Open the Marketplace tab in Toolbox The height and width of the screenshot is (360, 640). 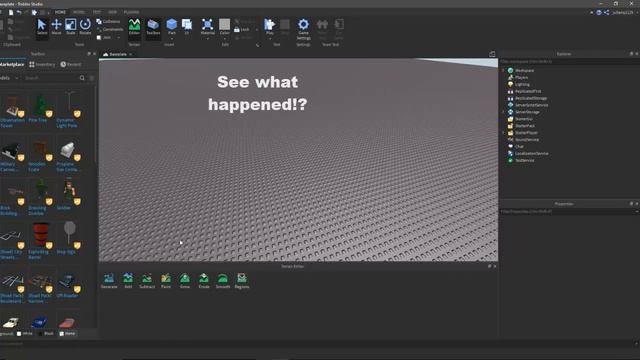12,64
